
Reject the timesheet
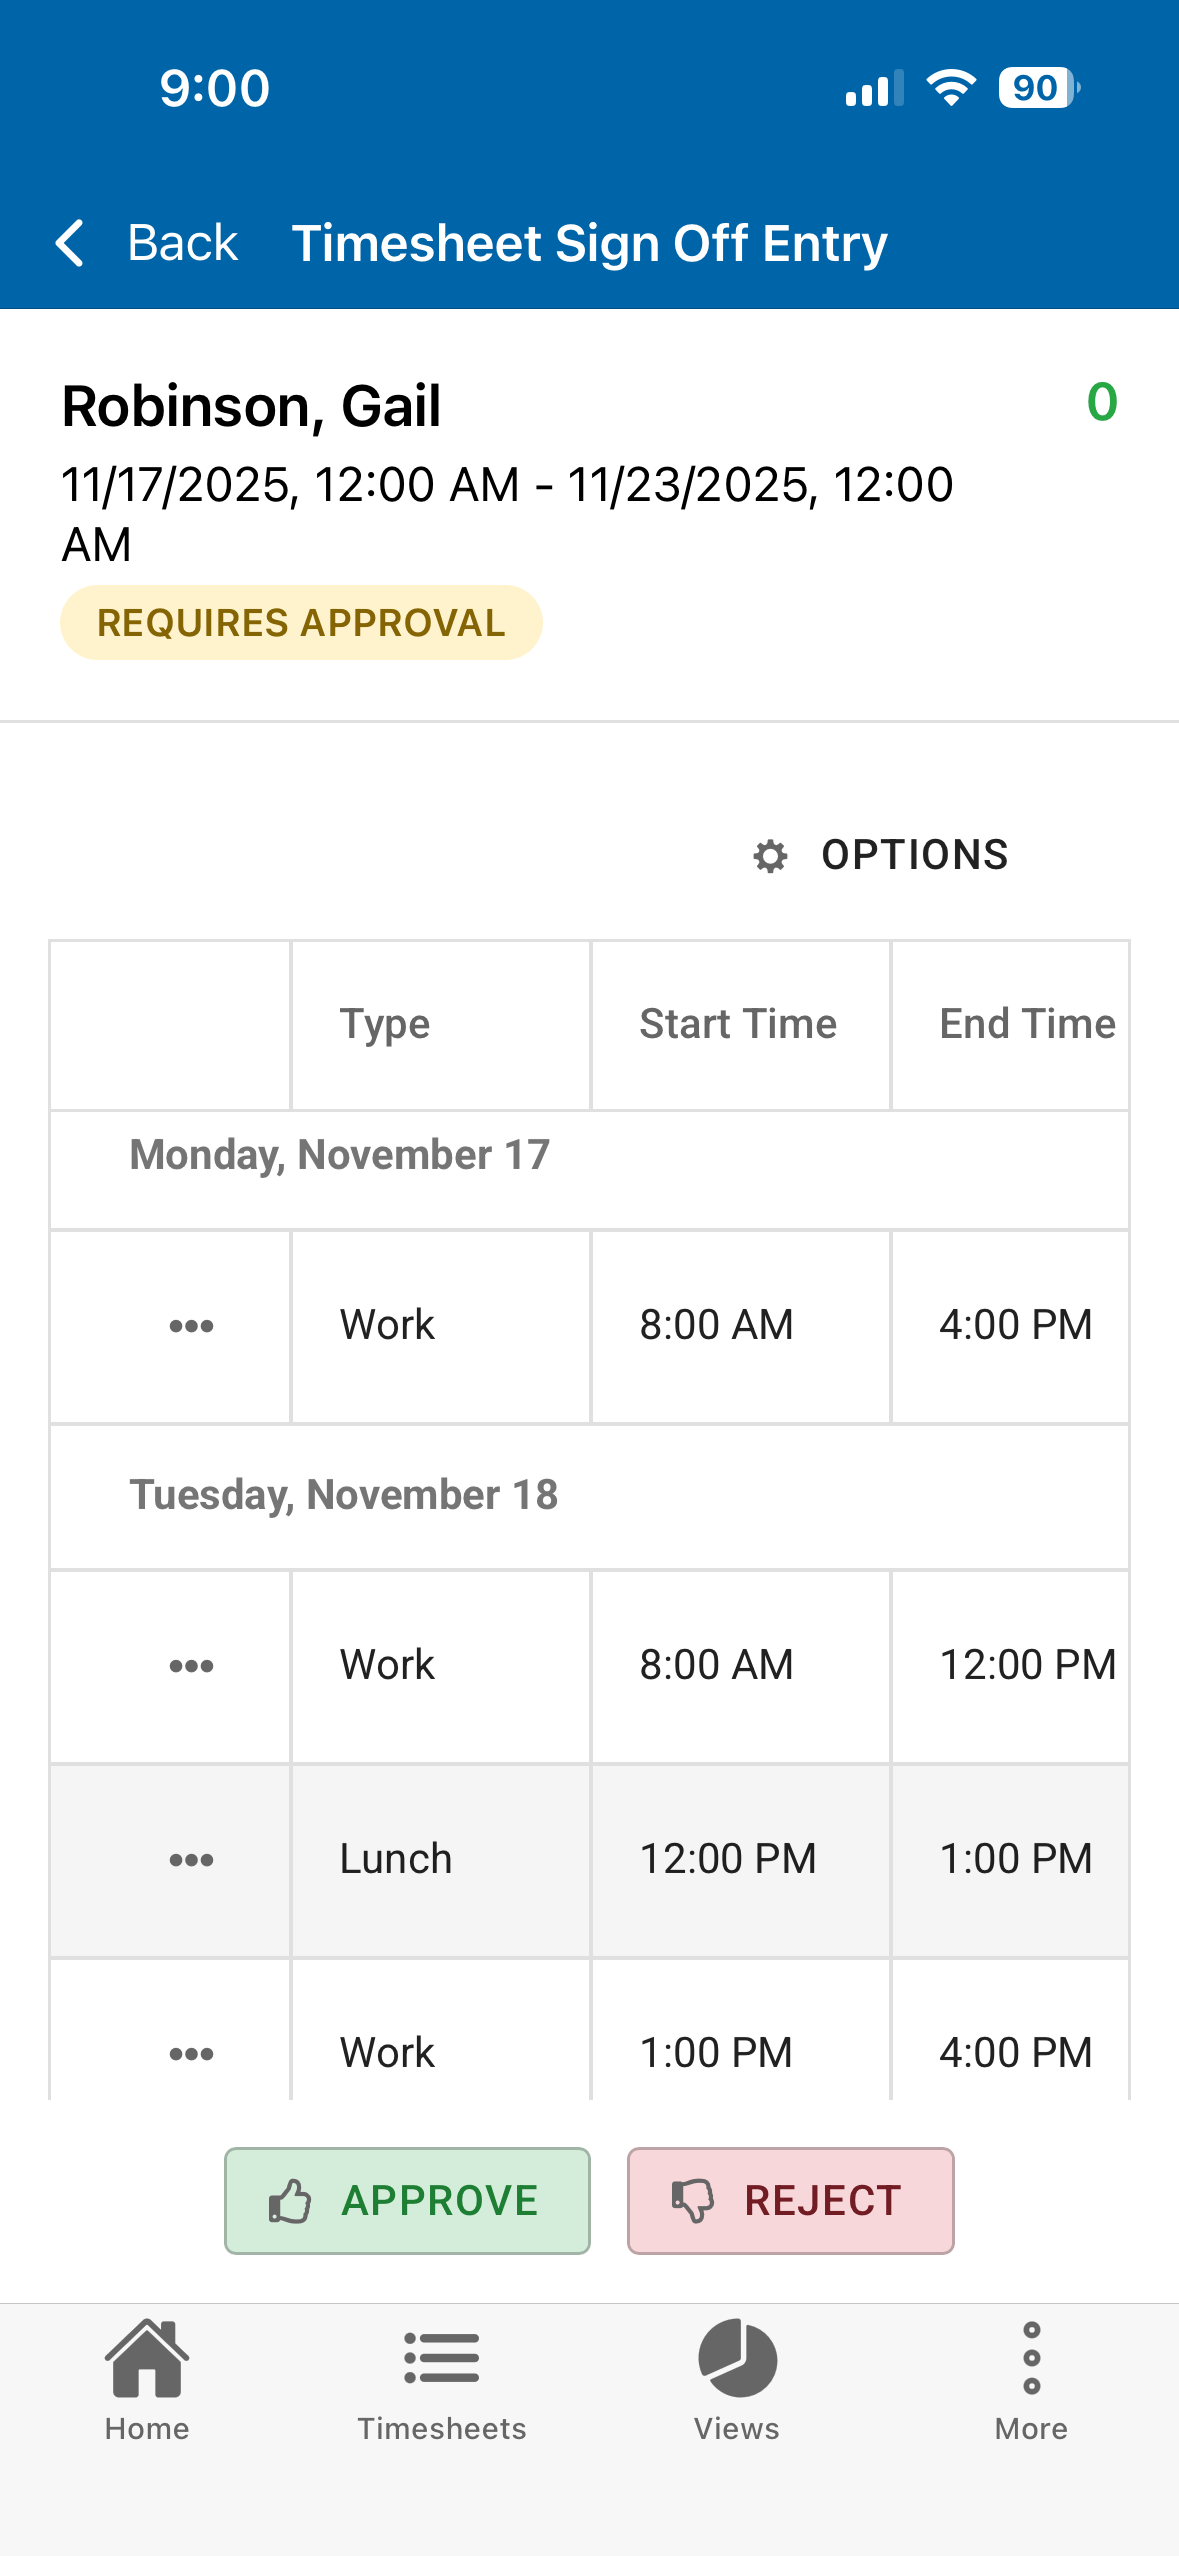(790, 2201)
